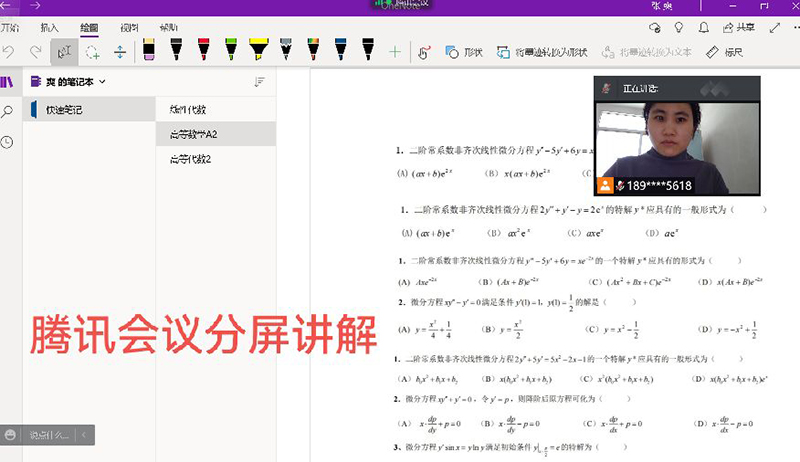The image size is (800, 462).
Task: Click the 189****5618 participant label
Action: [659, 186]
